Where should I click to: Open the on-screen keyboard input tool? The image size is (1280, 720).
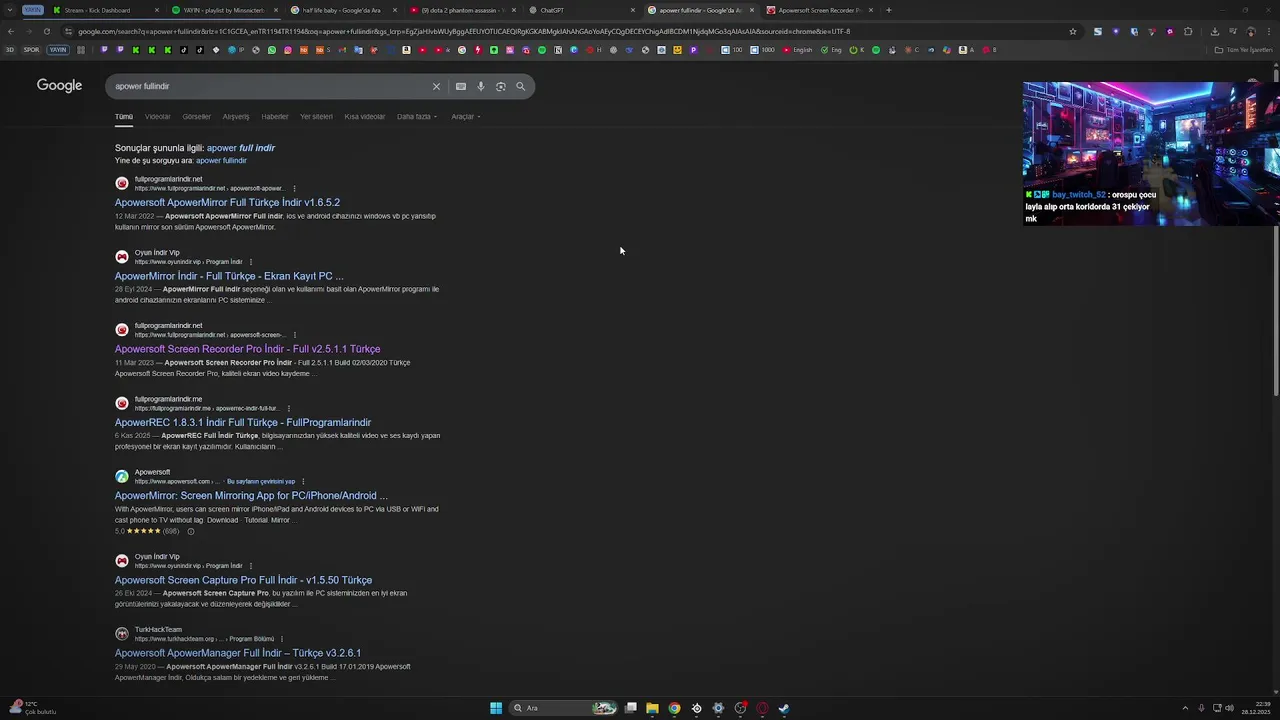[x=461, y=86]
